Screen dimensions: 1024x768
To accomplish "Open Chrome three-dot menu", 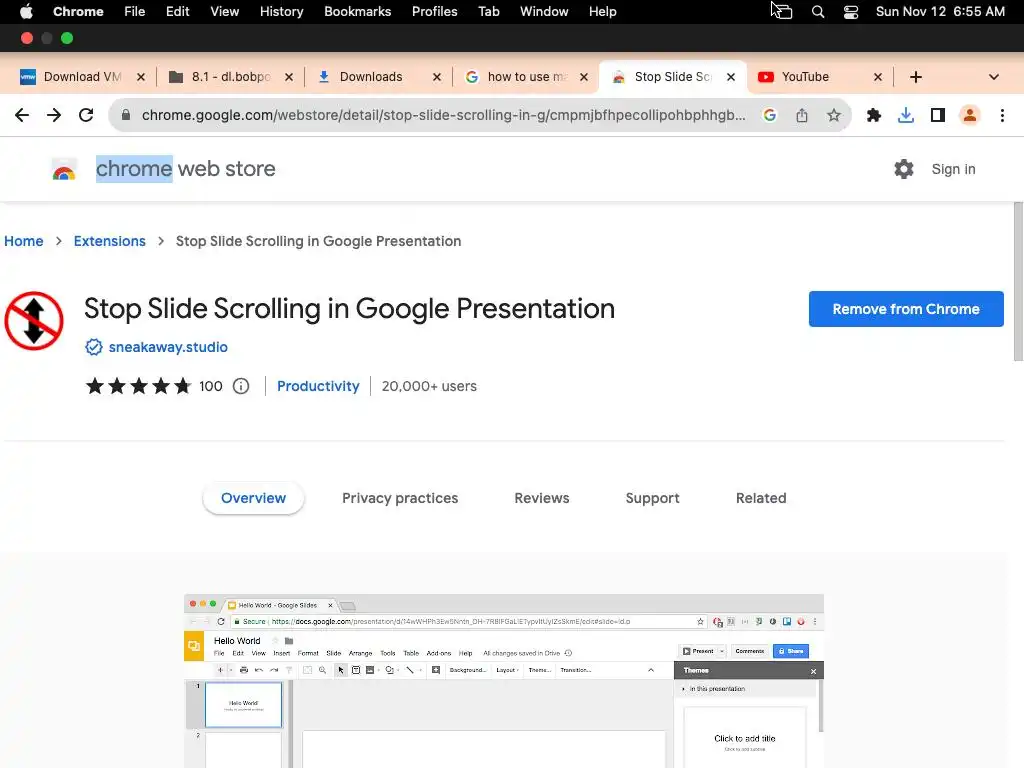I will (x=1002, y=116).
